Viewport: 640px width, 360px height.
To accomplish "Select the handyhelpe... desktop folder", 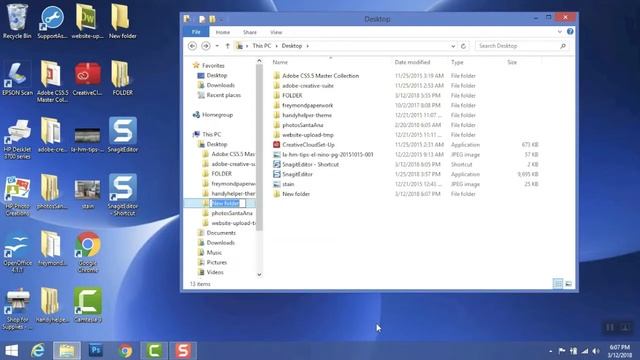I will [52, 306].
